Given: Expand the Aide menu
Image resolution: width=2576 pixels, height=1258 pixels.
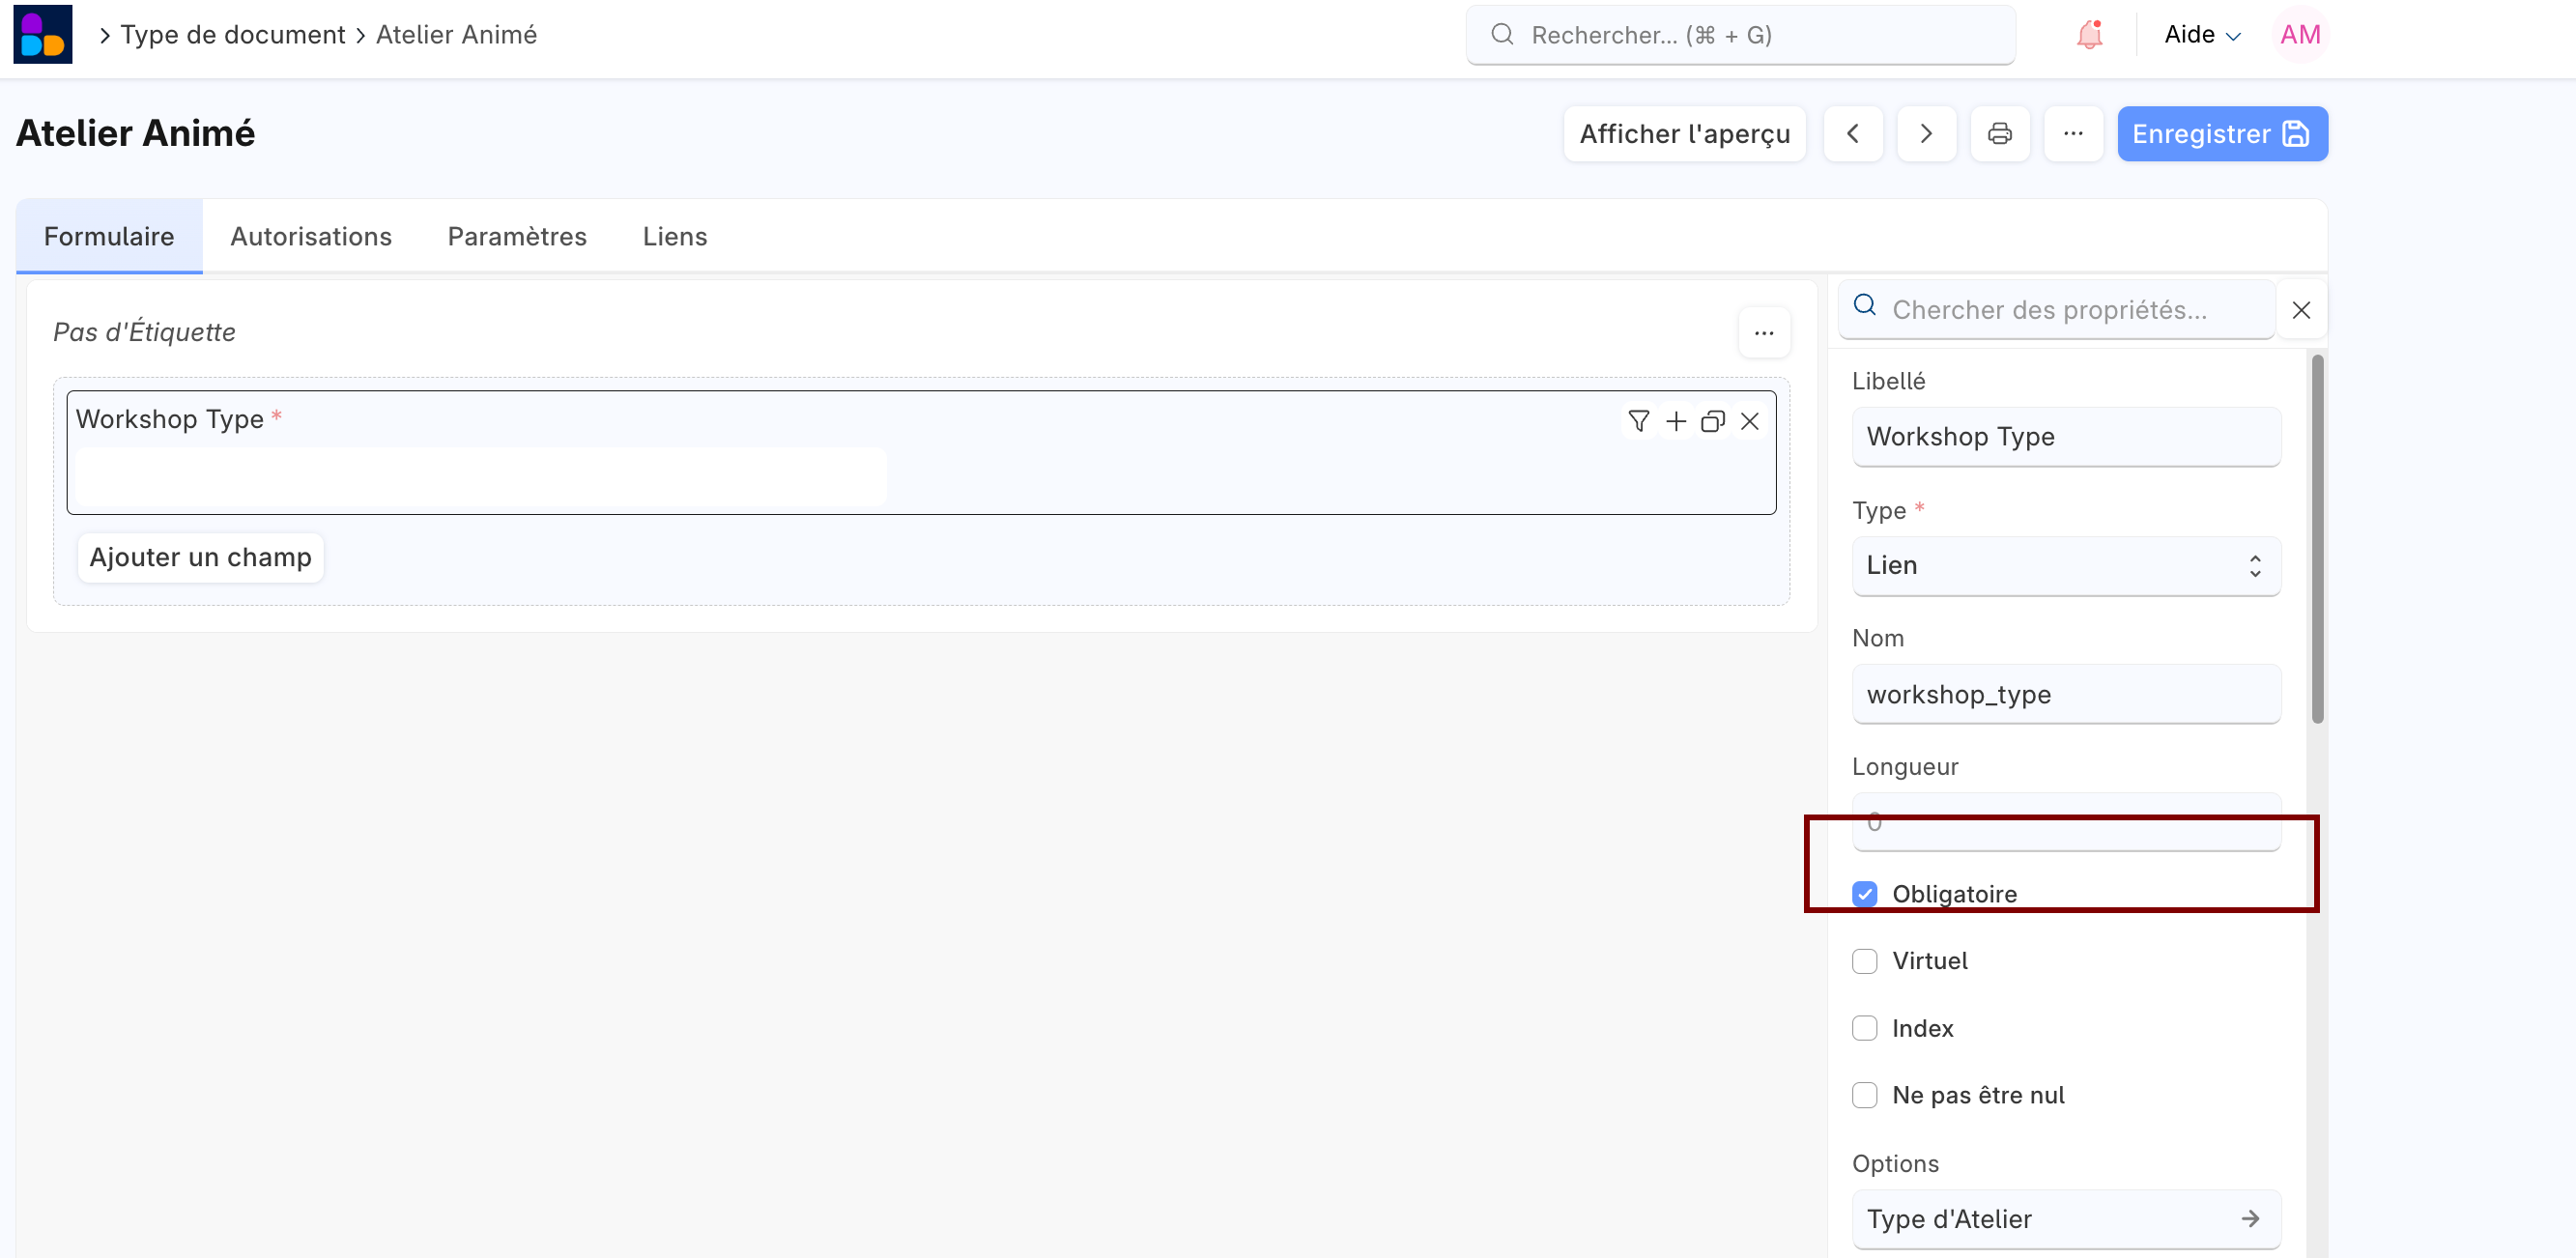Looking at the screenshot, I should point(2202,35).
